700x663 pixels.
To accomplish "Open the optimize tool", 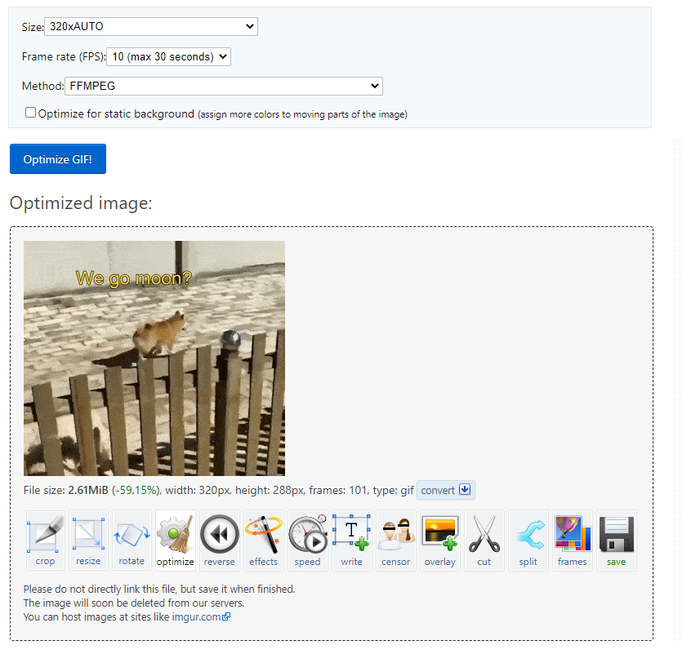I will pos(175,540).
